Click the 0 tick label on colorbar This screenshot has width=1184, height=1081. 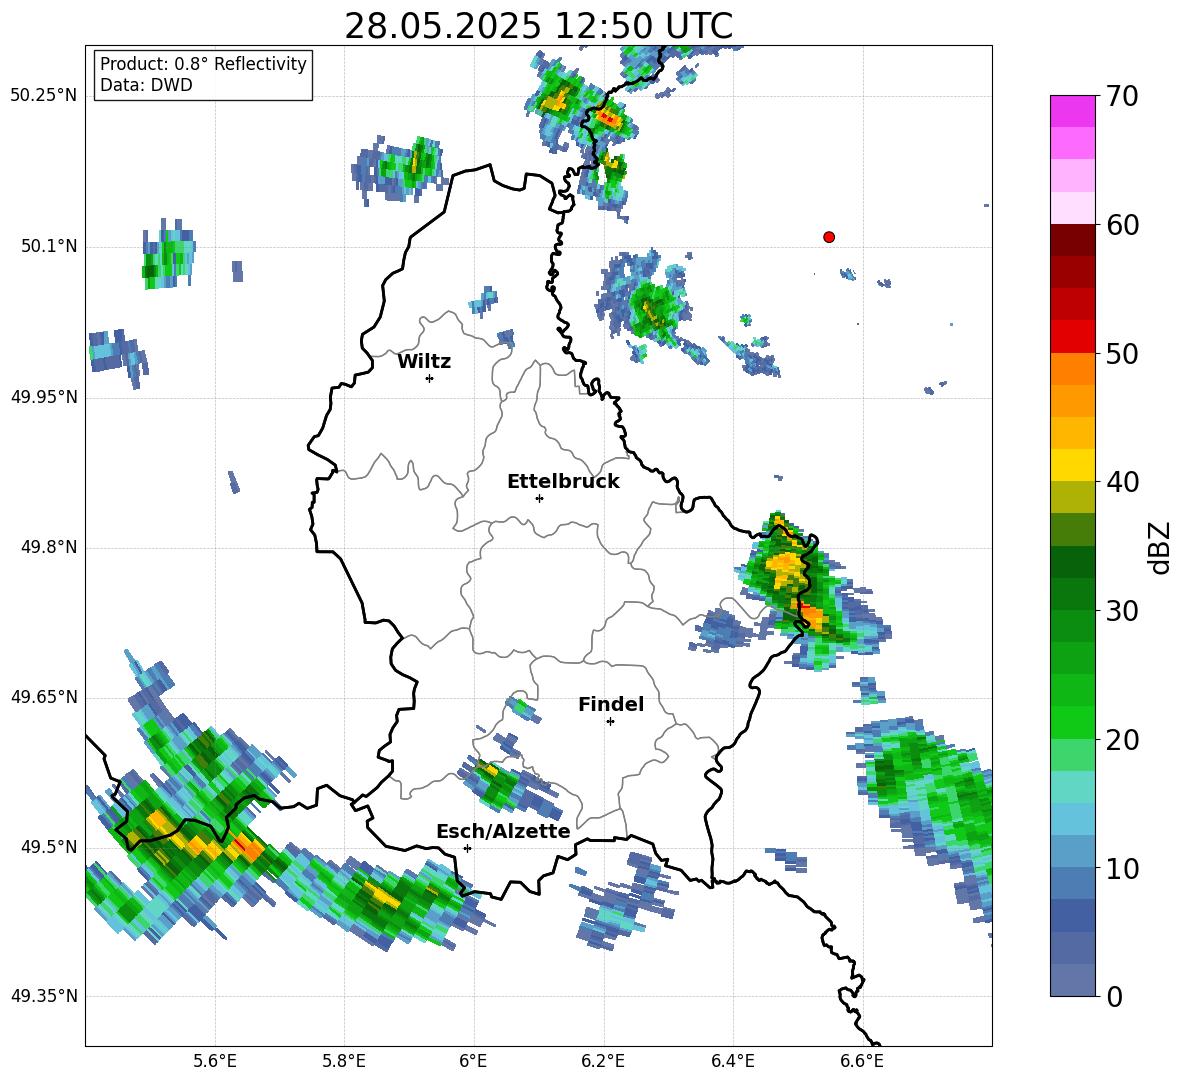[x=1114, y=996]
